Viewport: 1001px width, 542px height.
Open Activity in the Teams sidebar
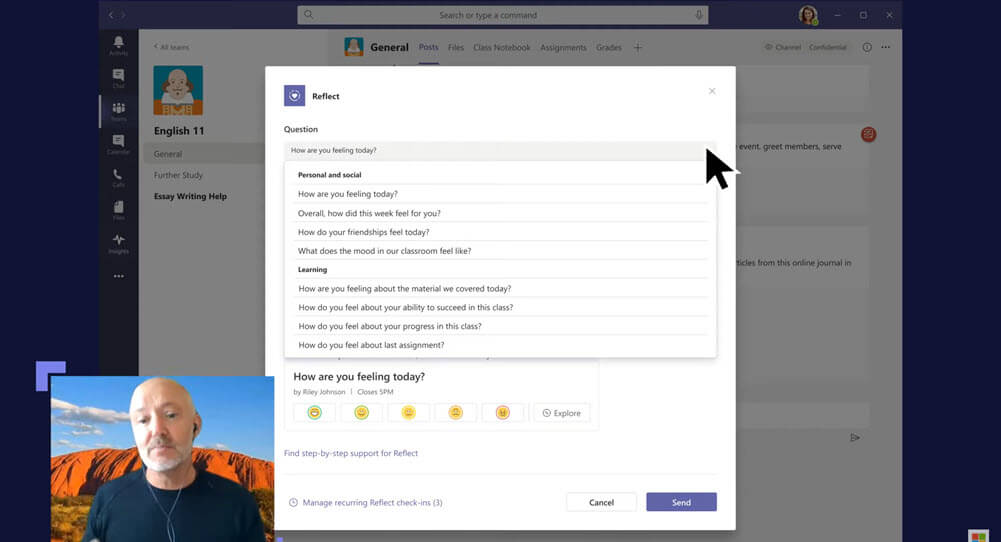[118, 45]
